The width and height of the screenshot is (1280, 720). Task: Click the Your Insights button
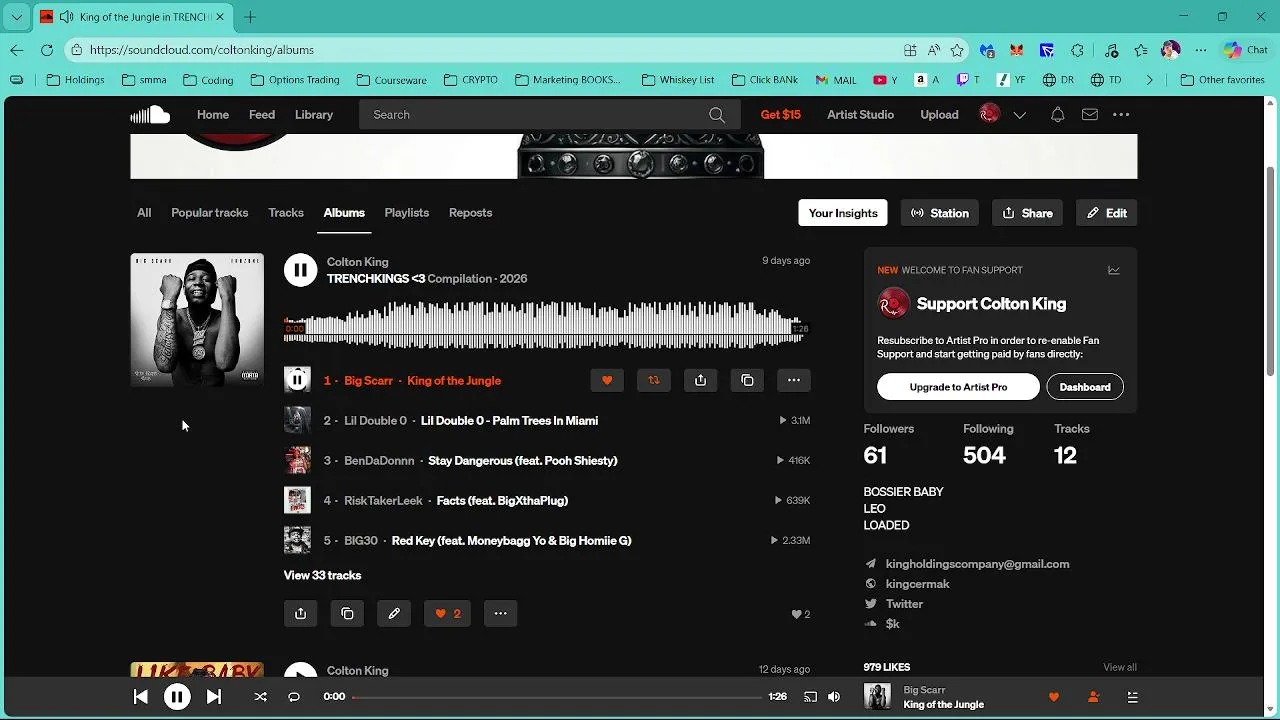[x=843, y=213]
